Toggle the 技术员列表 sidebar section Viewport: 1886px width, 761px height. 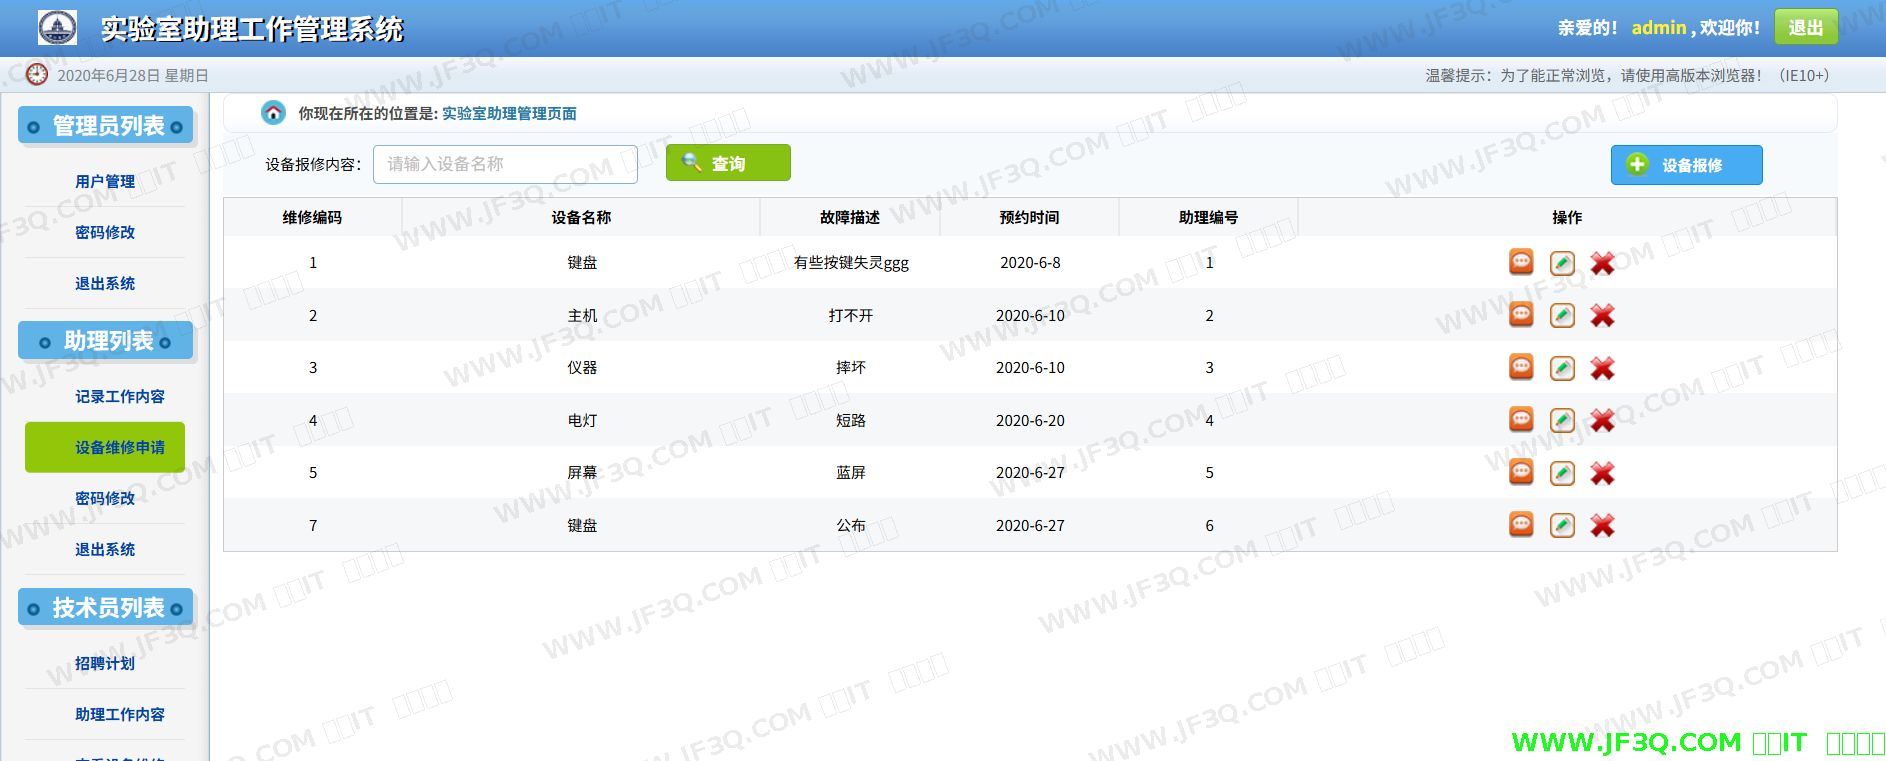107,608
